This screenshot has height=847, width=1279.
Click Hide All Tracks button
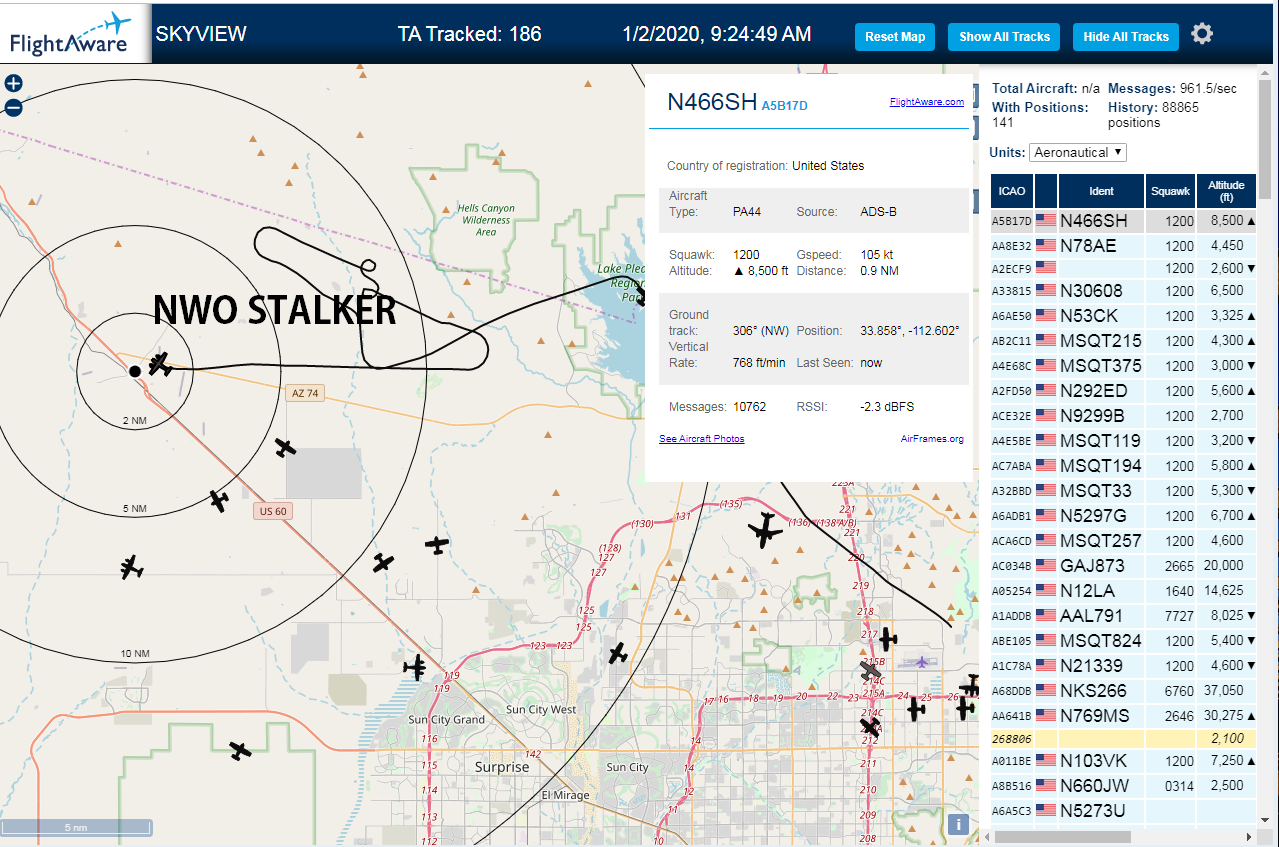(x=1126, y=37)
